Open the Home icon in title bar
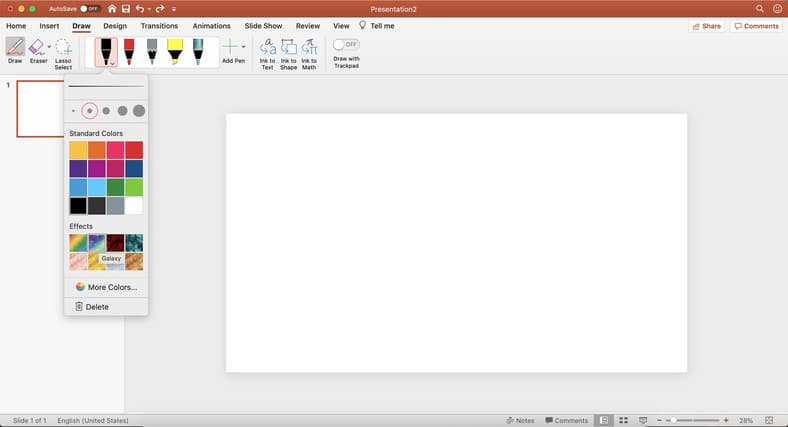 [112, 9]
